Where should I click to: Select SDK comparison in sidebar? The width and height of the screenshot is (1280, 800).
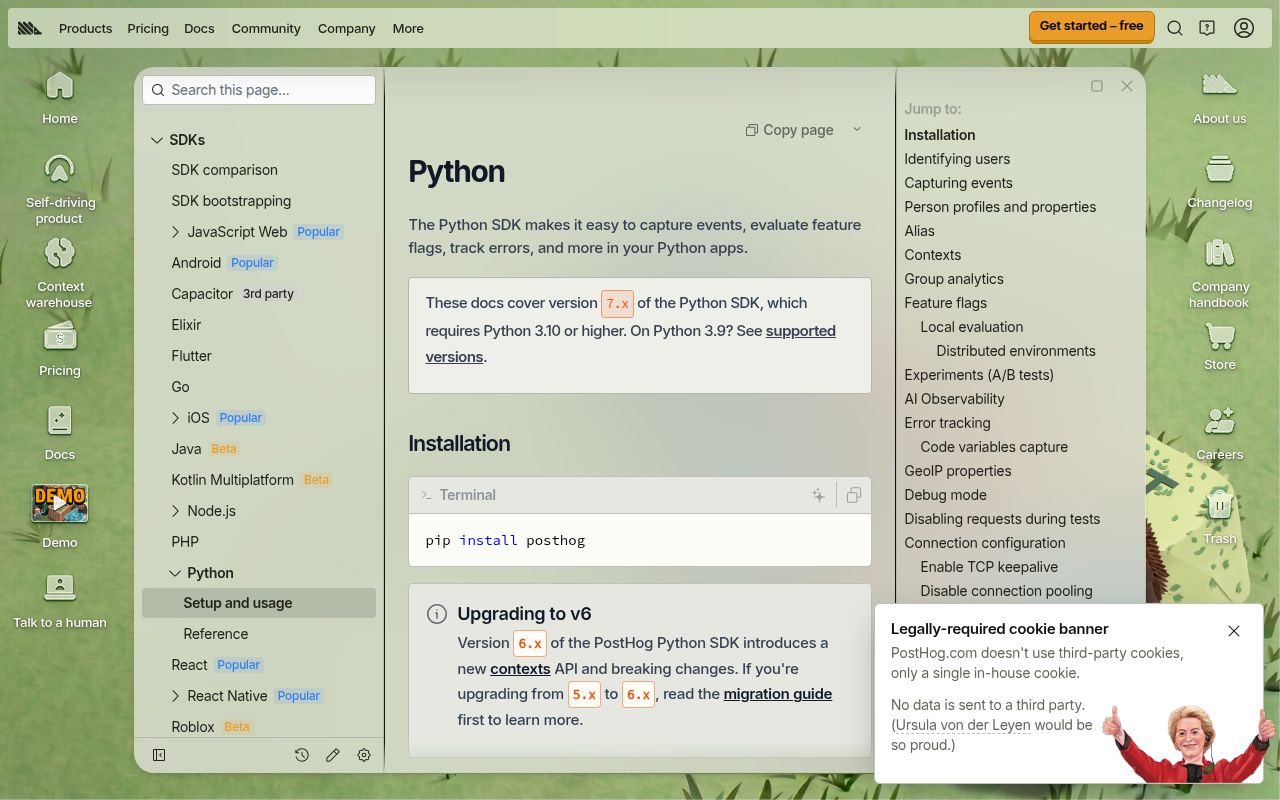224,170
